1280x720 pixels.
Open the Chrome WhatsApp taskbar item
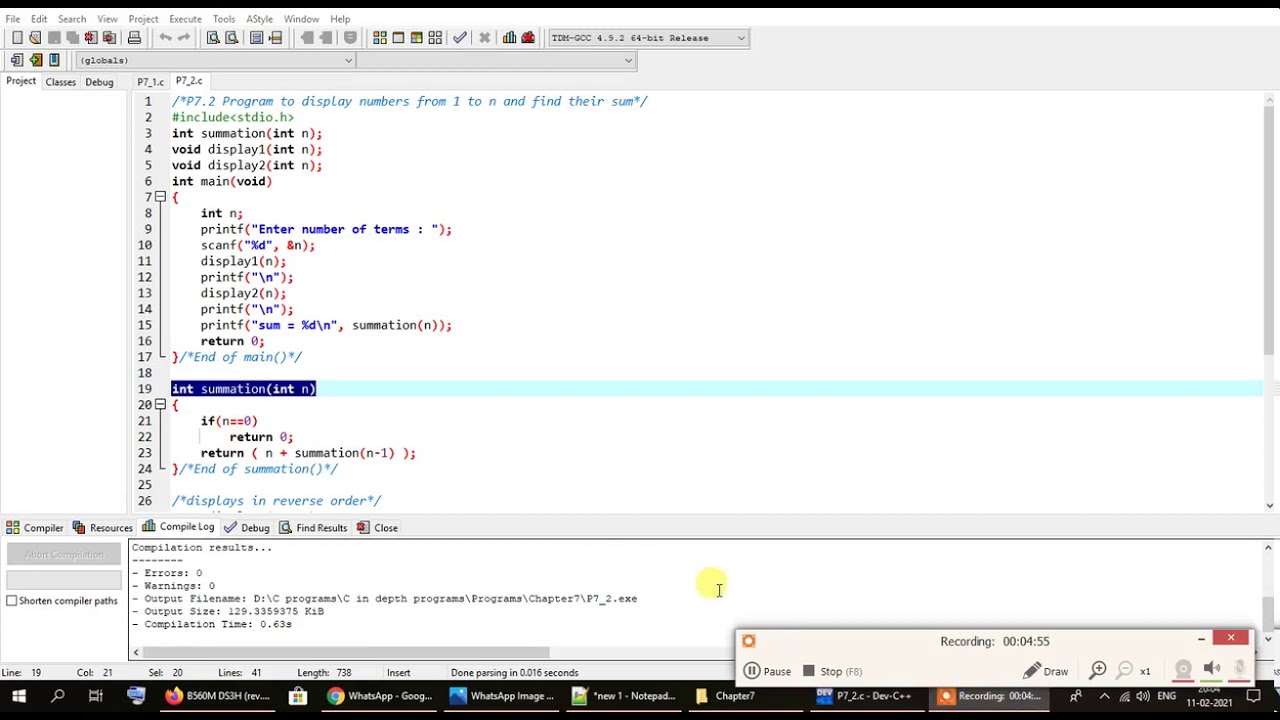click(x=381, y=696)
